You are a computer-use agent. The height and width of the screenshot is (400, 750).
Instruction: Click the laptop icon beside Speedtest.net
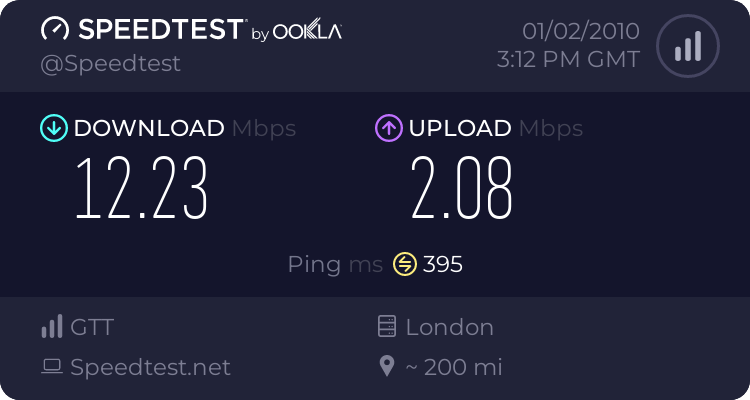pyautogui.click(x=51, y=367)
